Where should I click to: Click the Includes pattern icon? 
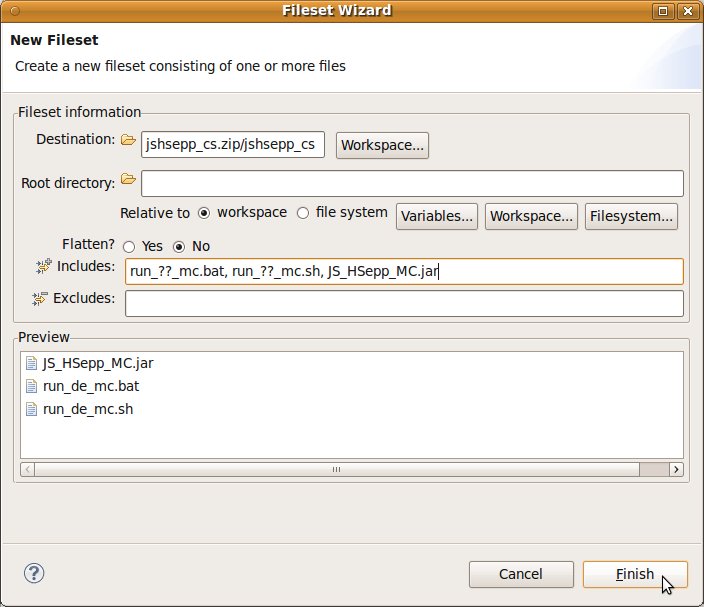(42, 267)
